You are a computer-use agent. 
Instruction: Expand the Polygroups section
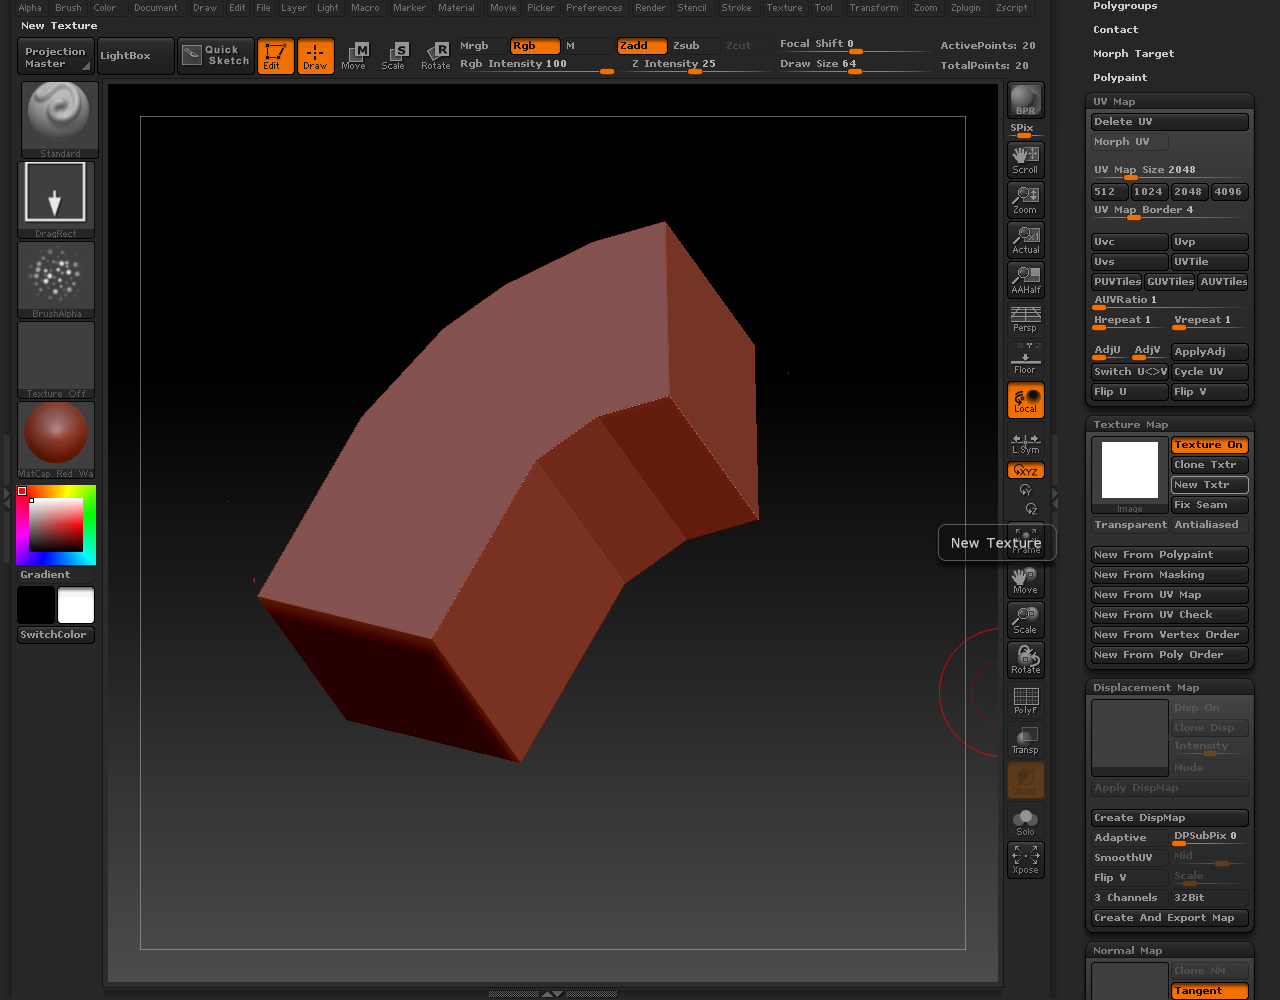tap(1125, 6)
